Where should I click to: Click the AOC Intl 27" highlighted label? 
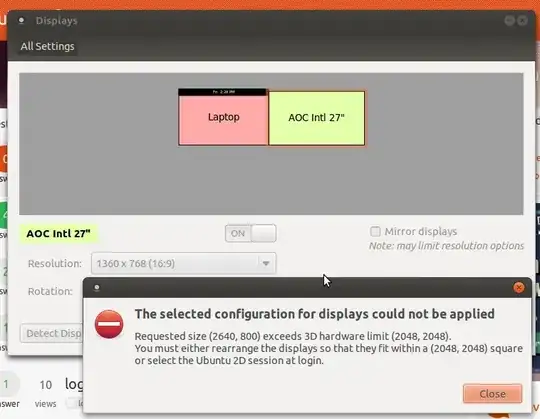pyautogui.click(x=59, y=233)
